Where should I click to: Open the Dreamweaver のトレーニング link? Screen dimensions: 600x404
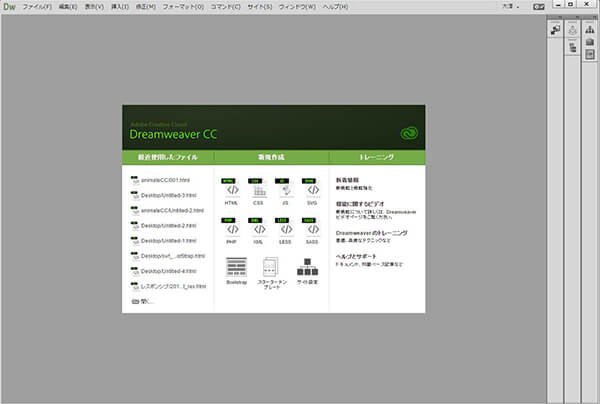pyautogui.click(x=372, y=233)
